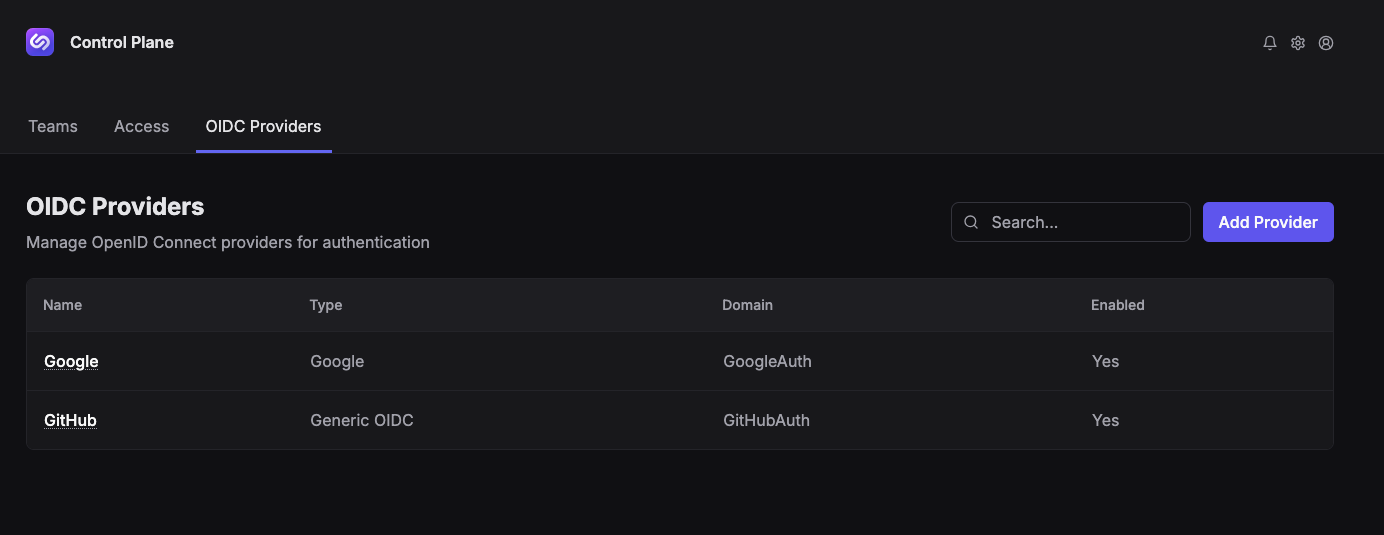Click the Domain column header
The image size is (1384, 535).
[748, 305]
